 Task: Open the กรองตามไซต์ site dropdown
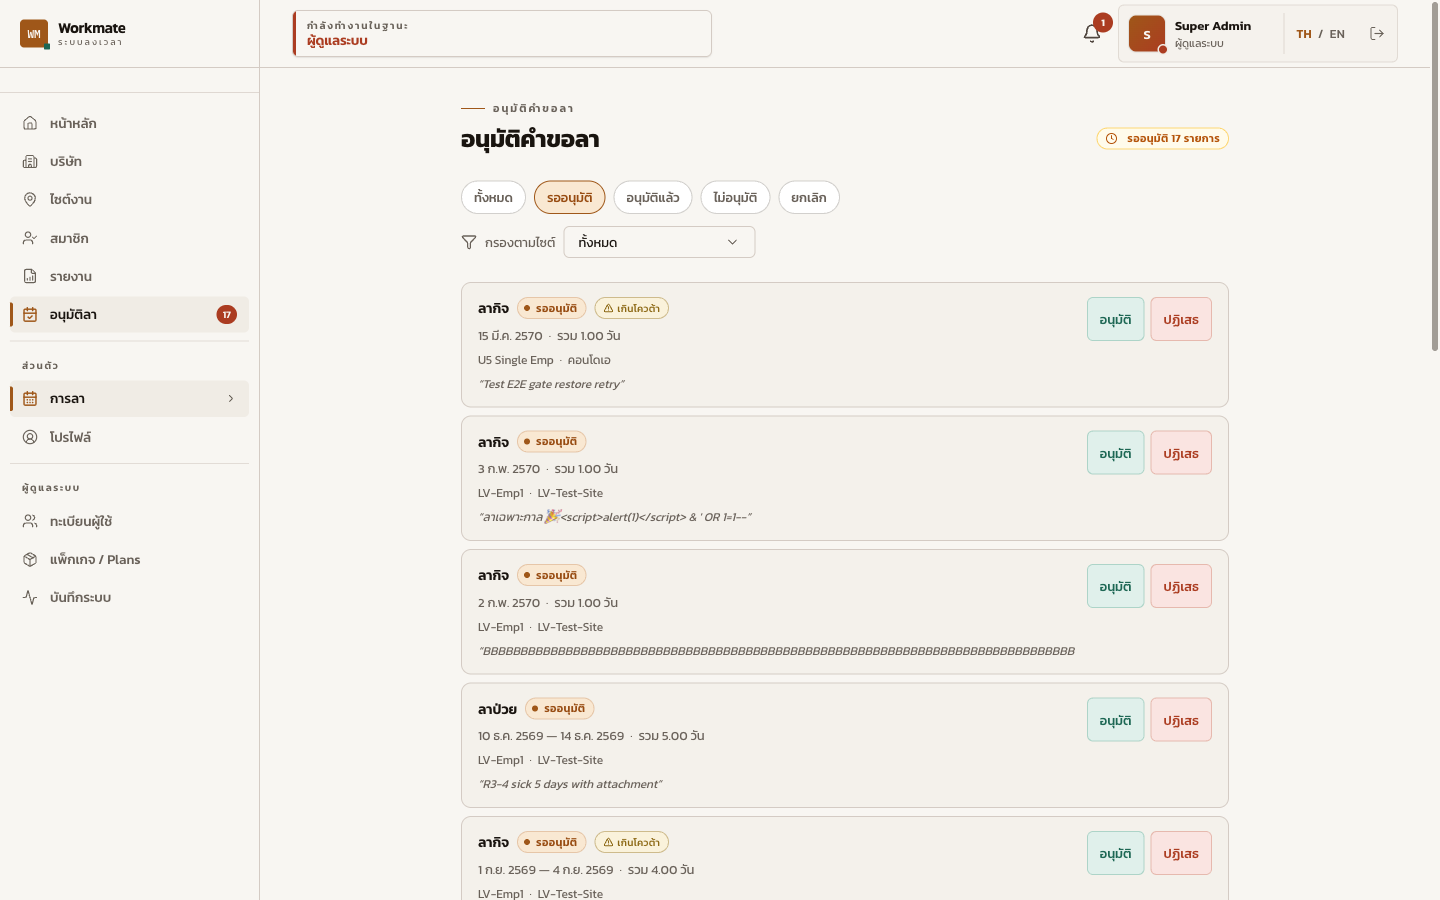[659, 242]
